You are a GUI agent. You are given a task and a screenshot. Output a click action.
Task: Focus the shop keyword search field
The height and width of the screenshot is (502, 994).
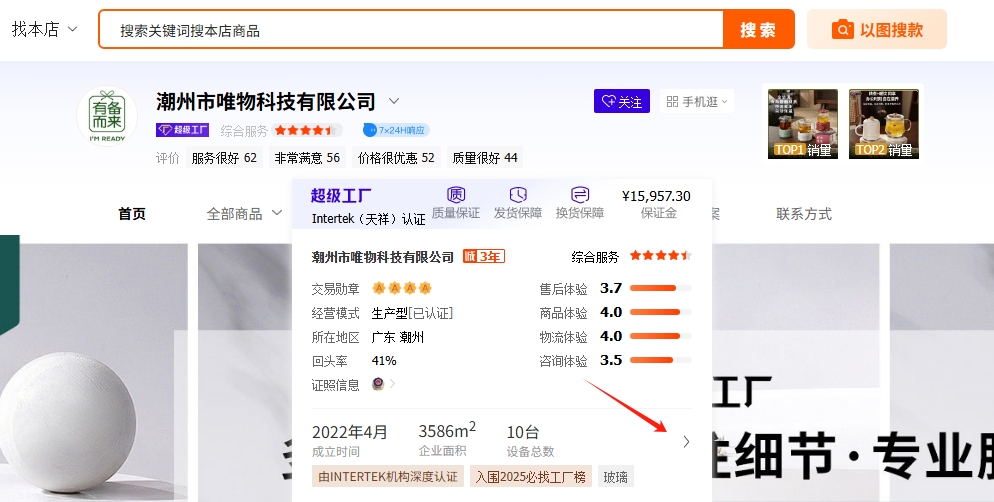coord(411,30)
